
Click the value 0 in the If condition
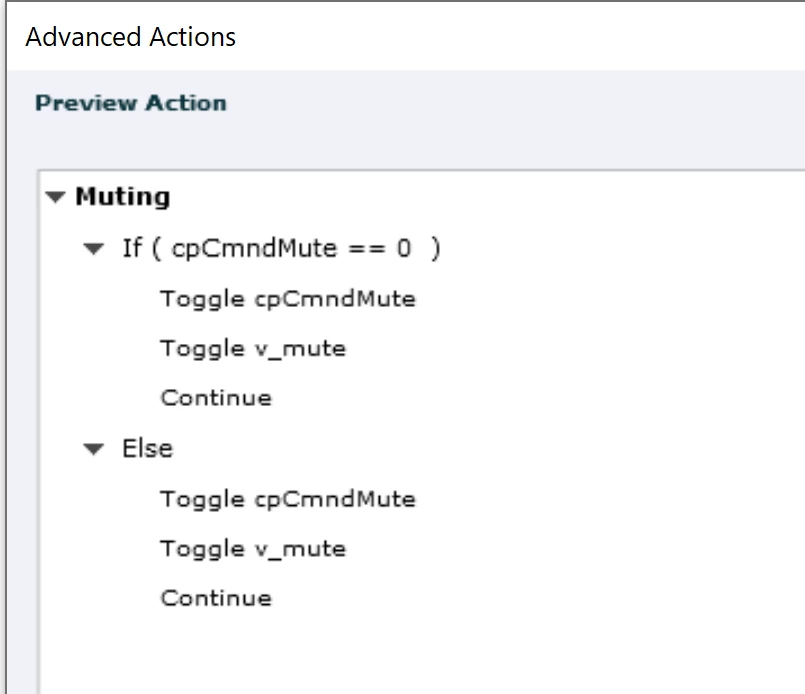(404, 248)
